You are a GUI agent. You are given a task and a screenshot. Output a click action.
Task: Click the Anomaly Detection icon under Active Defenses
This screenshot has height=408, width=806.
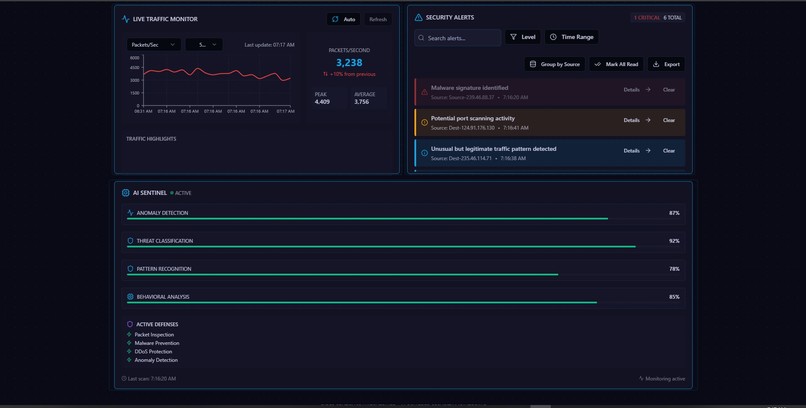[129, 360]
